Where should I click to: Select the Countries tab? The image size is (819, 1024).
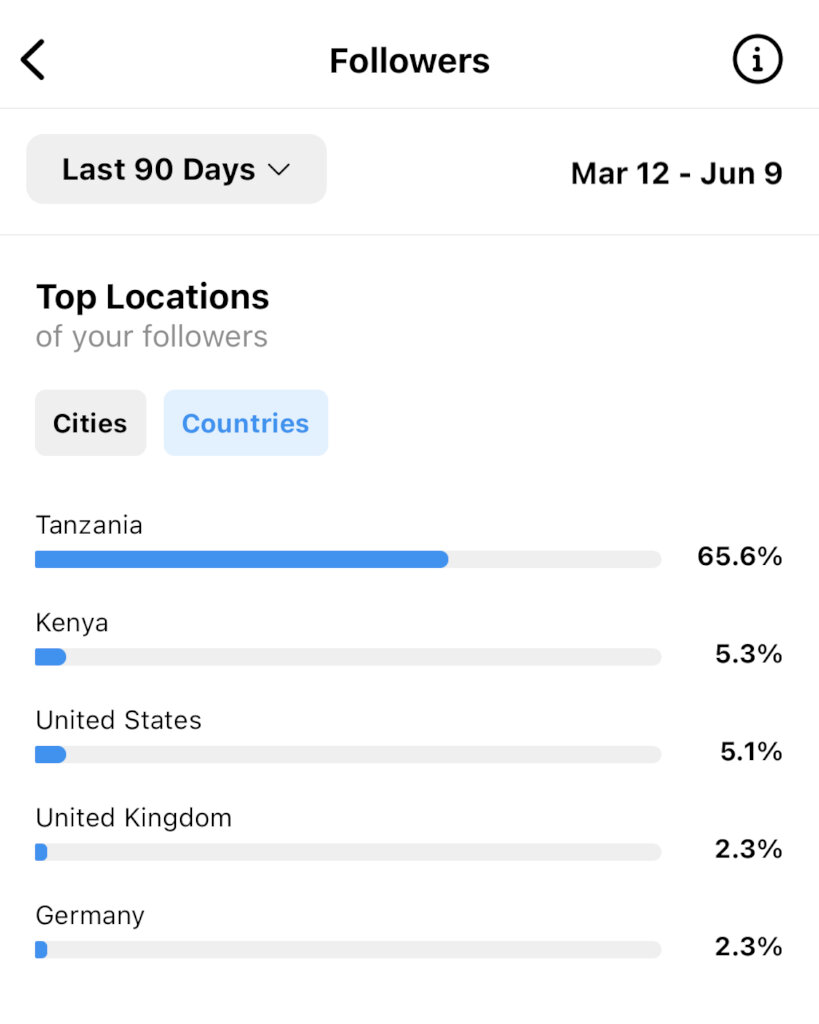pyautogui.click(x=245, y=423)
